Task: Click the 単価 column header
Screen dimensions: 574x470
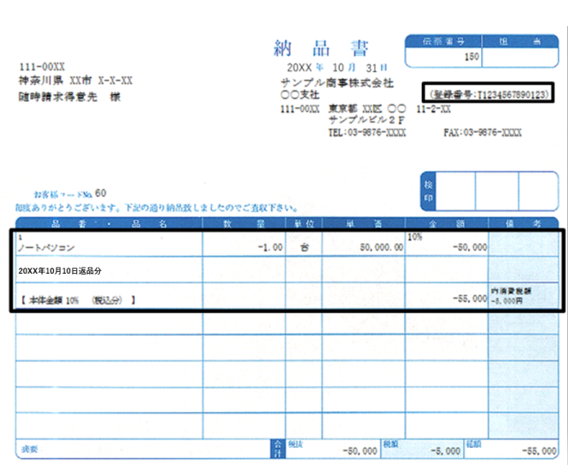Action: 364,223
